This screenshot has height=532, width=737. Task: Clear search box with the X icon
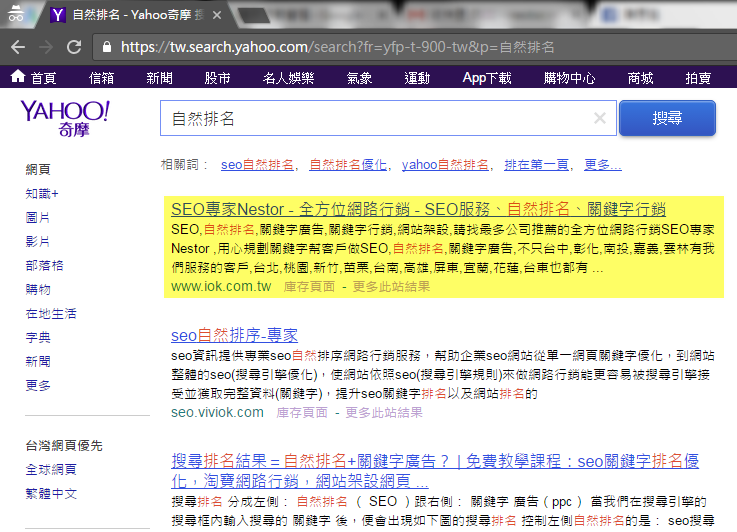(600, 118)
